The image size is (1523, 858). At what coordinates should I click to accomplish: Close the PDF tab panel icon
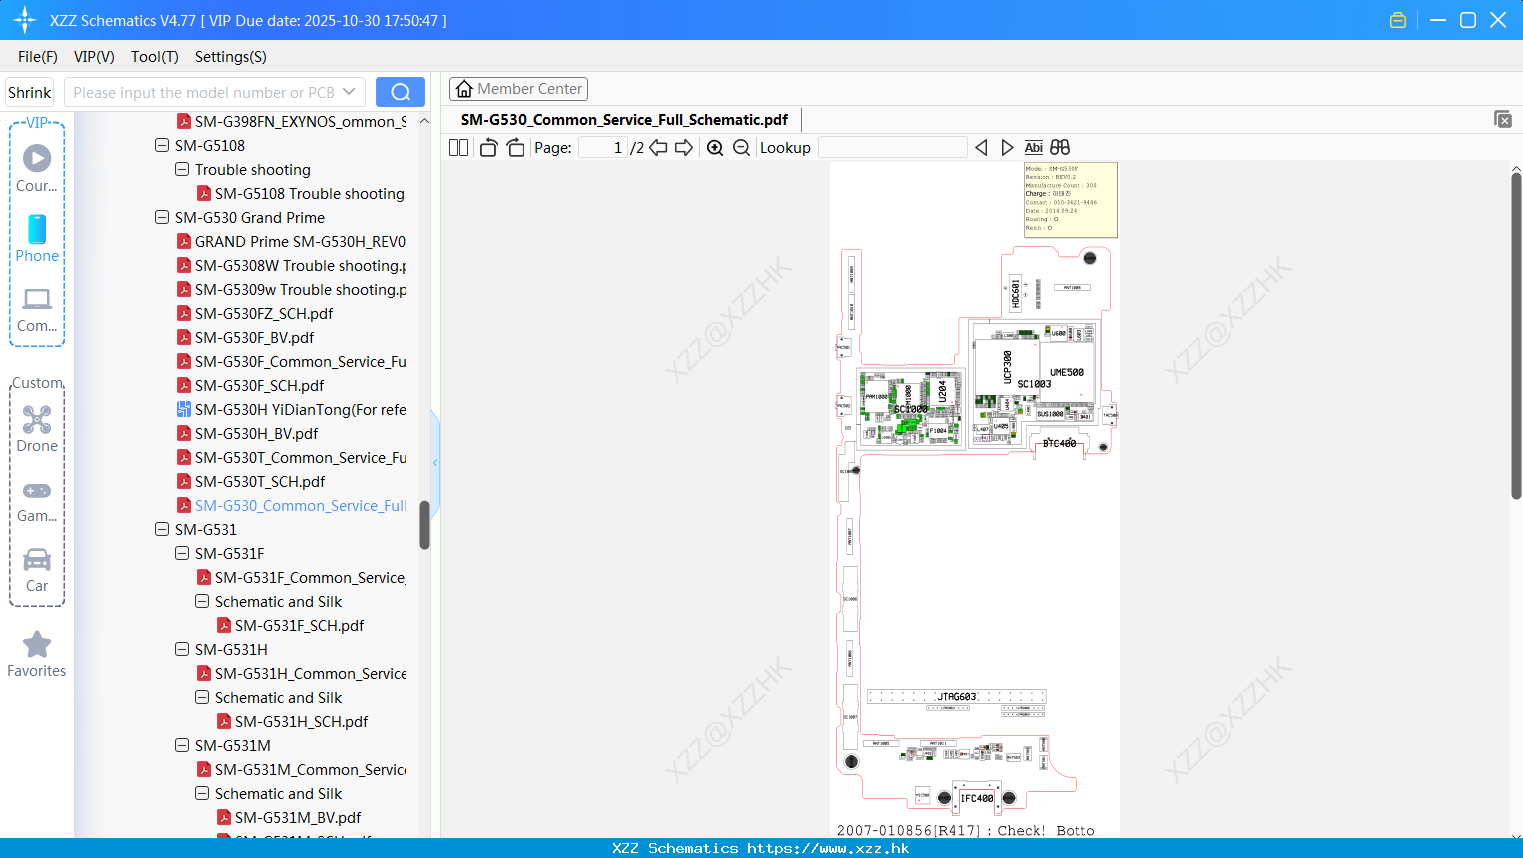click(1503, 119)
